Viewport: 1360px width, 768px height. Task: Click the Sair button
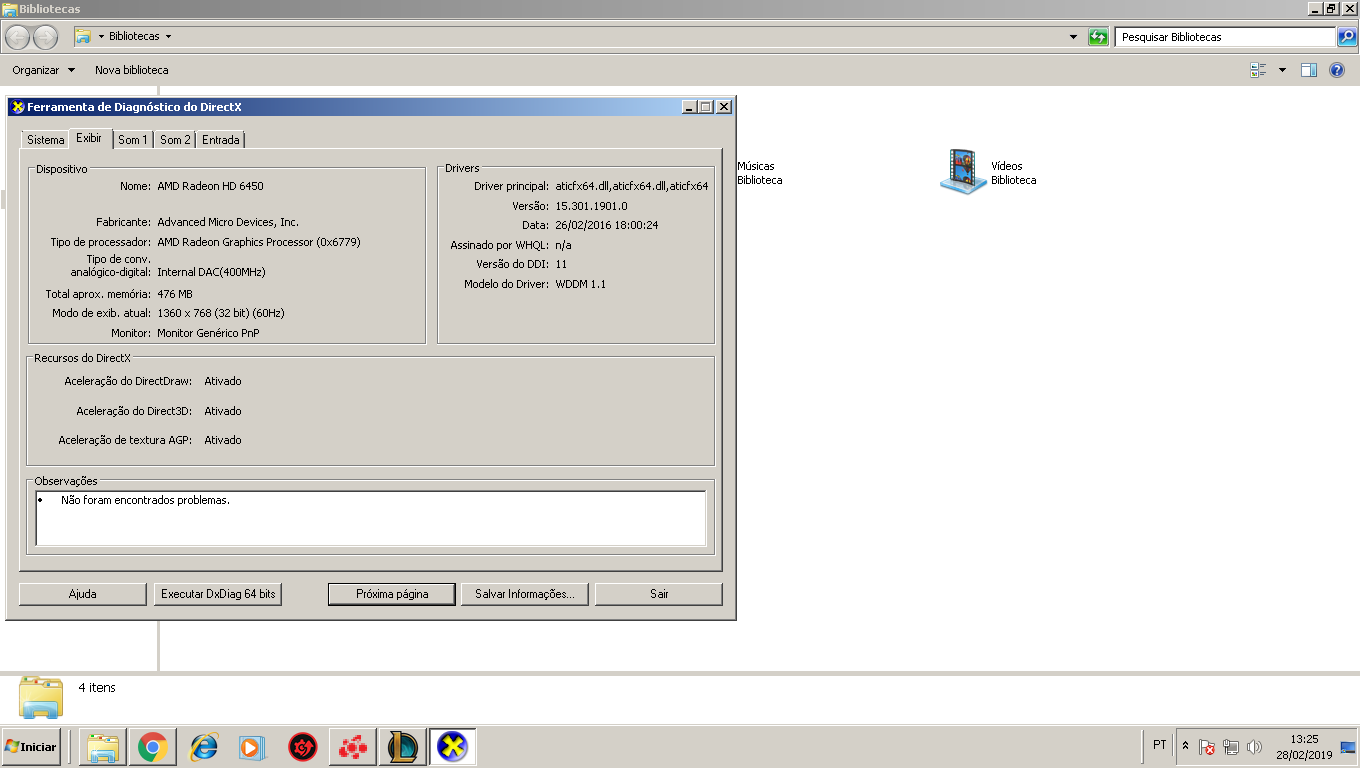coord(659,594)
